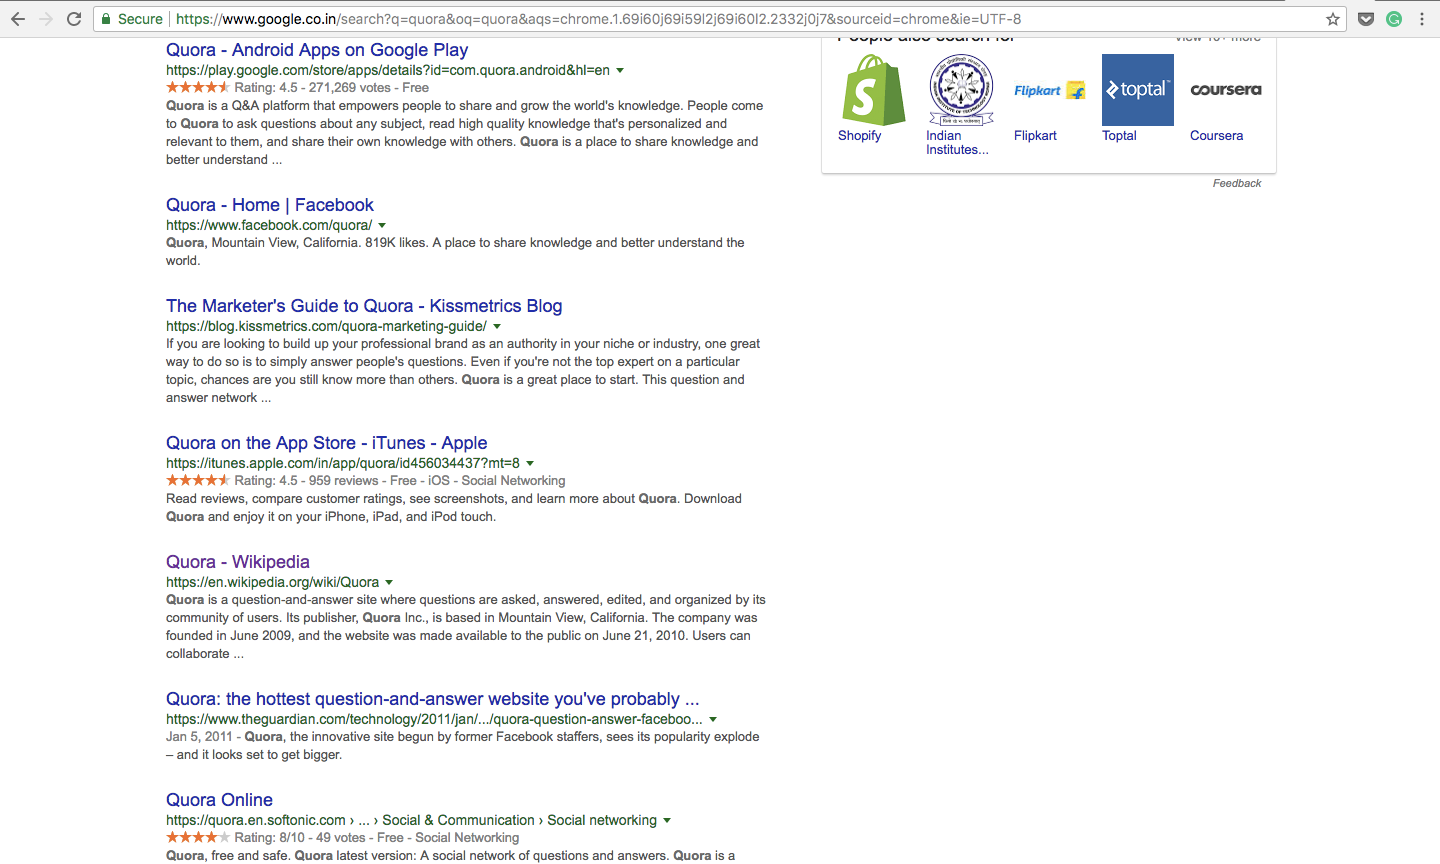Go back to the previous page
Viewport: 1440px width, 864px height.
tap(18, 19)
